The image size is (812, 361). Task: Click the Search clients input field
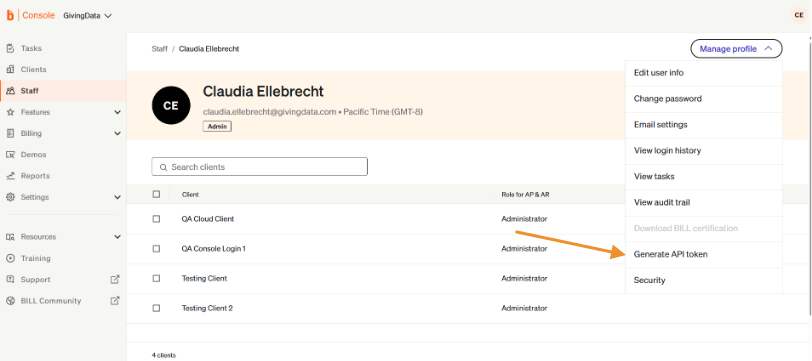(259, 167)
